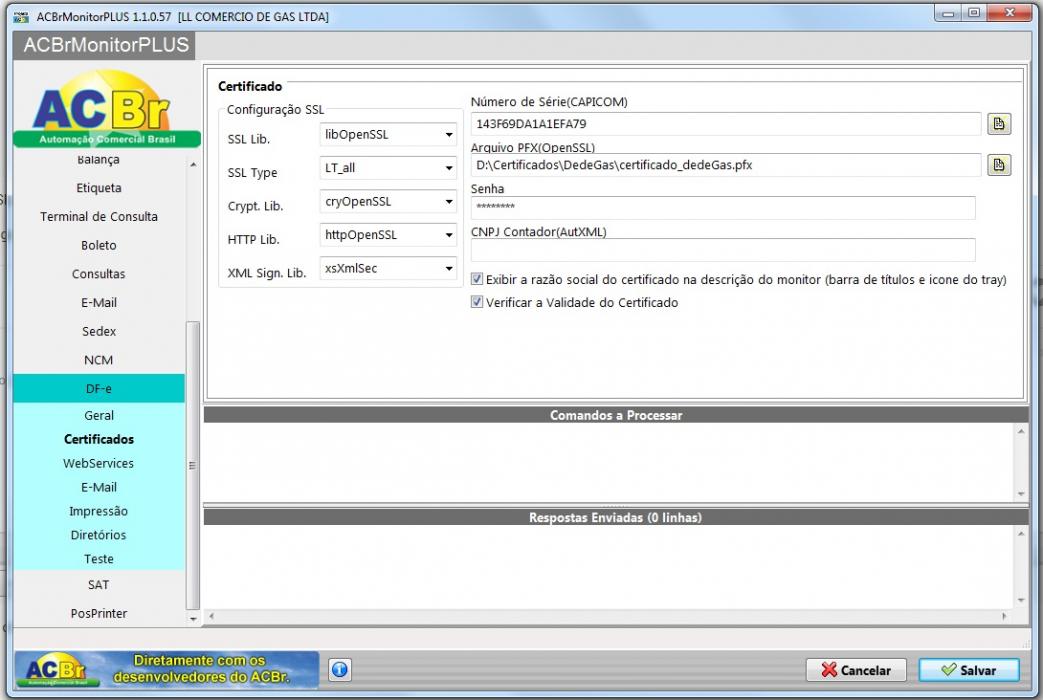Open the SSL Lib. dropdown

(388, 134)
